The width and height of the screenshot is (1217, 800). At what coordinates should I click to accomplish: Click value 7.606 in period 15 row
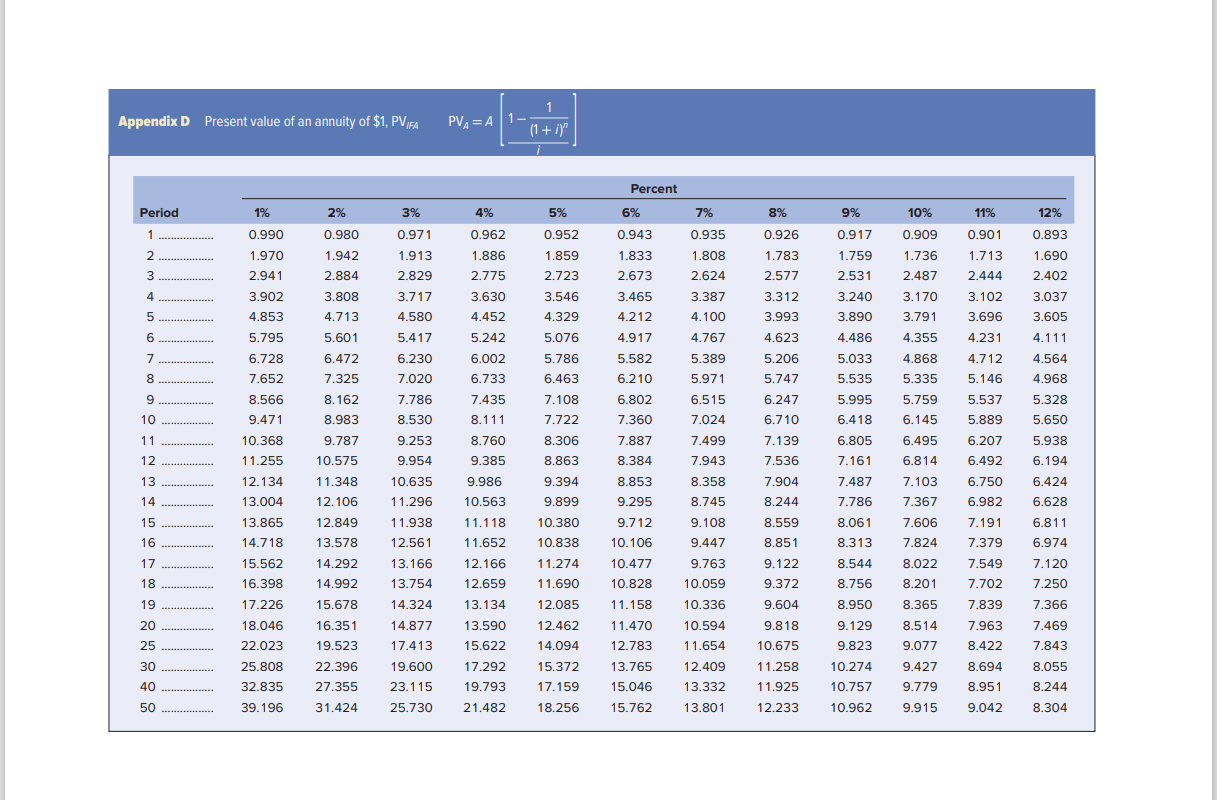pos(920,522)
